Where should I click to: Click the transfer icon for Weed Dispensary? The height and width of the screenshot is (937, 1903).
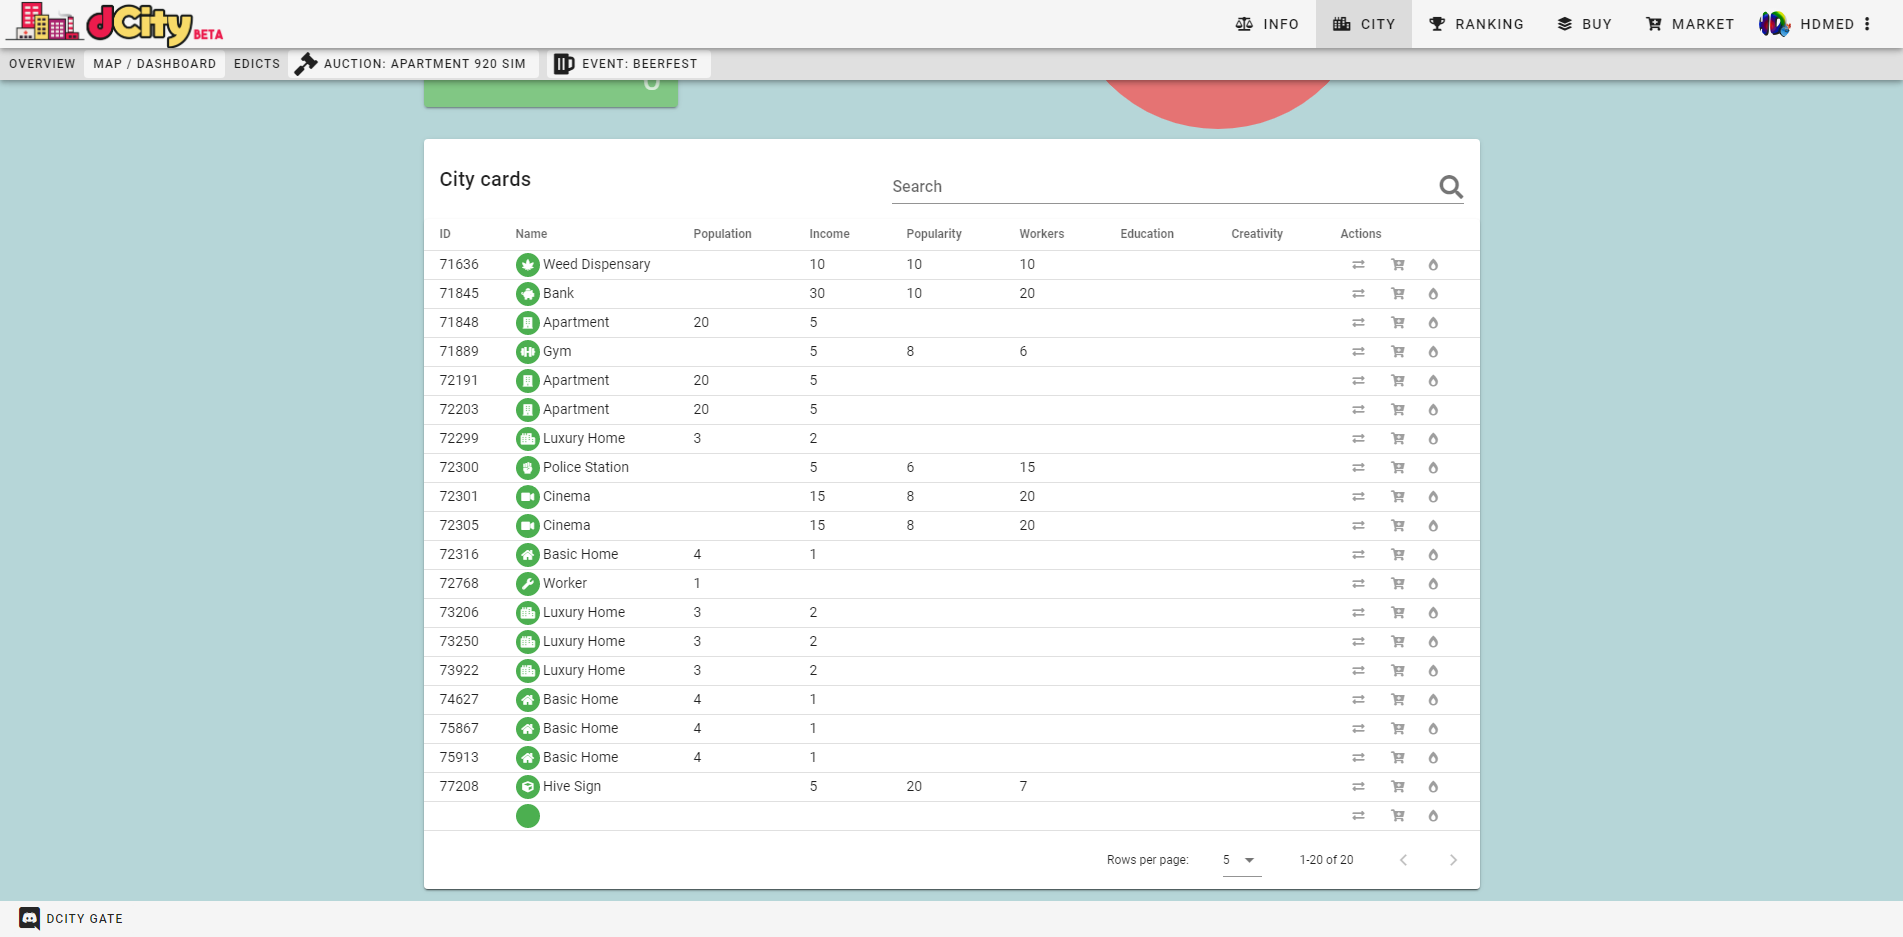[1358, 265]
